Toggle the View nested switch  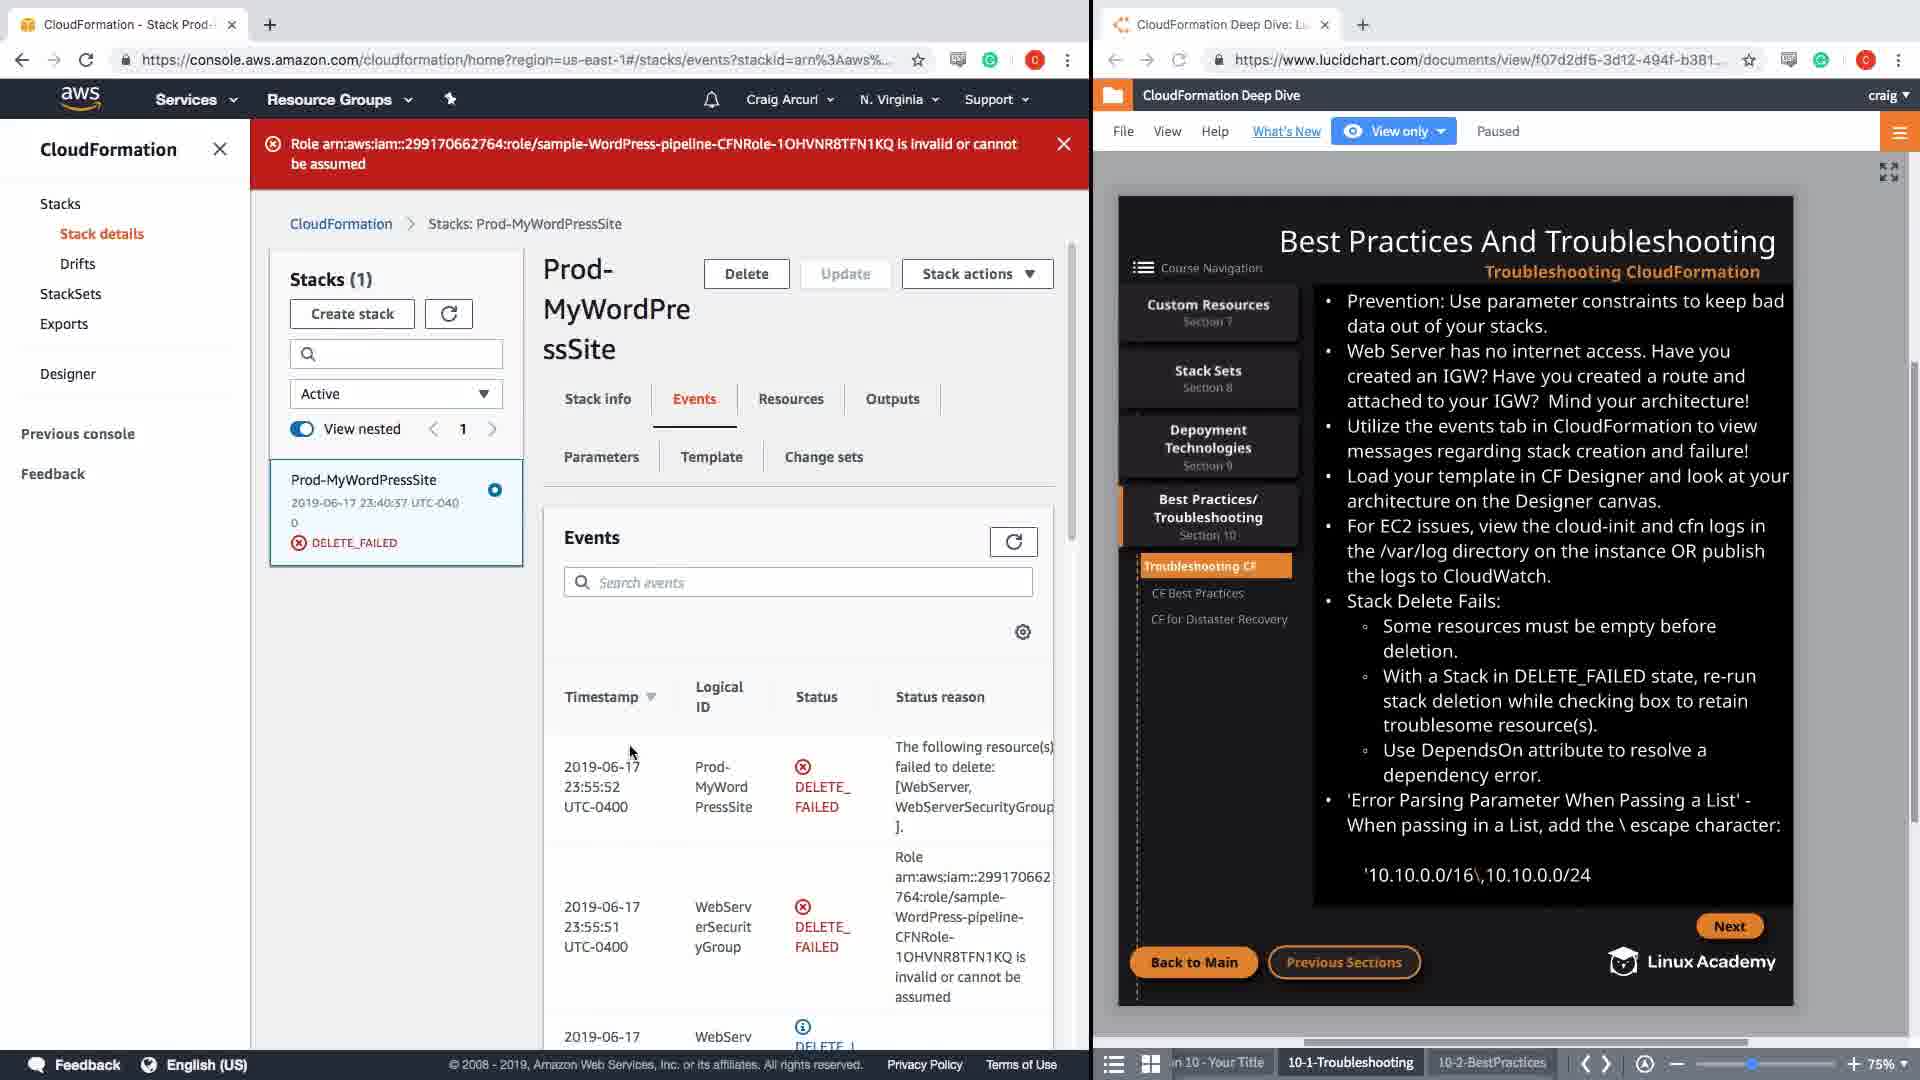302,429
